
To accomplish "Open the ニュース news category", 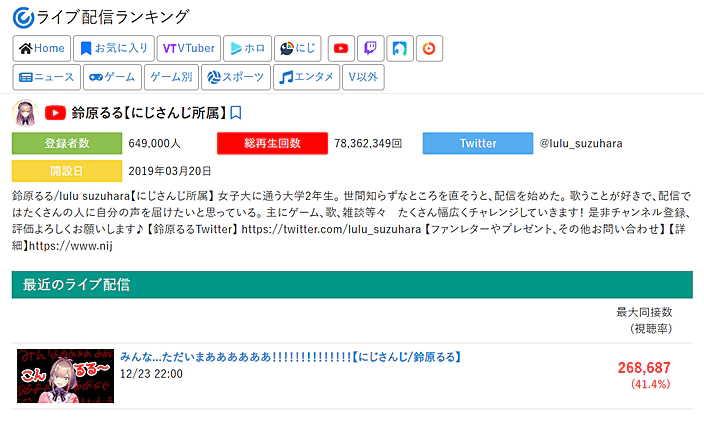I will 47,77.
